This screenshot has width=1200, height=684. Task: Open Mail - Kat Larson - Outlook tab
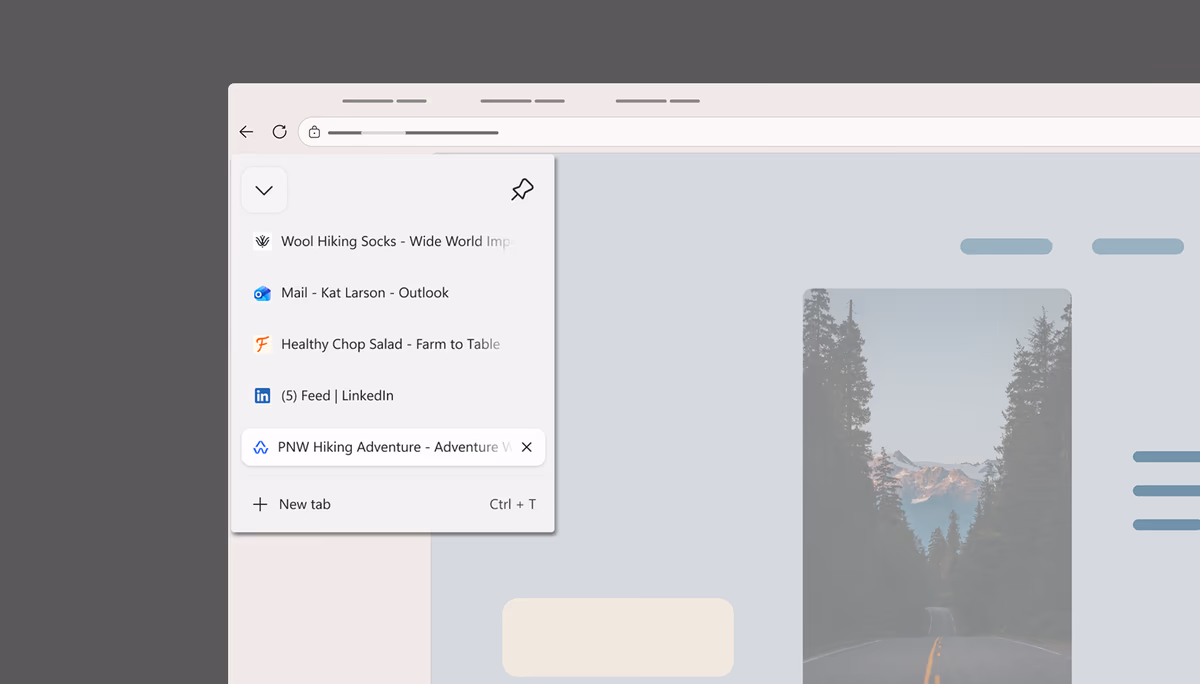393,293
